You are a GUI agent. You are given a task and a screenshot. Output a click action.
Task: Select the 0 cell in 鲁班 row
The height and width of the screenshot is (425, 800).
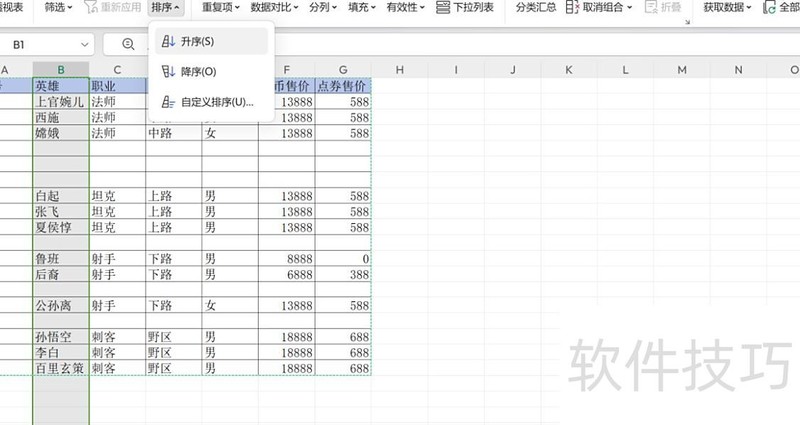(343, 259)
